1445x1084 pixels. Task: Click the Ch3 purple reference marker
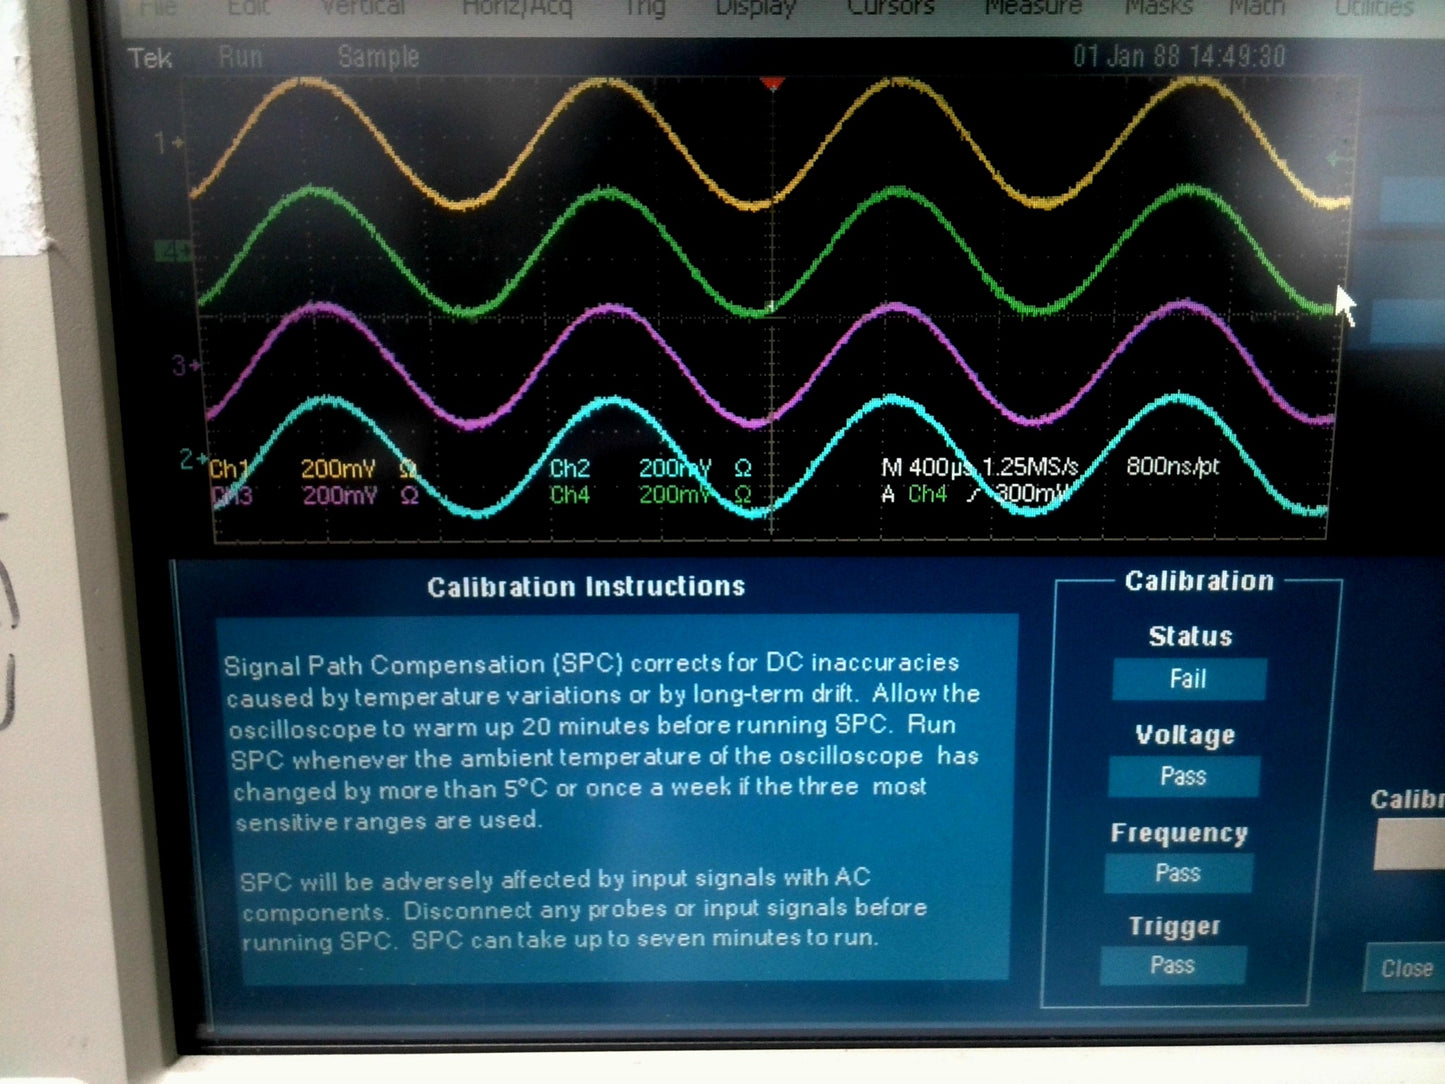184,366
